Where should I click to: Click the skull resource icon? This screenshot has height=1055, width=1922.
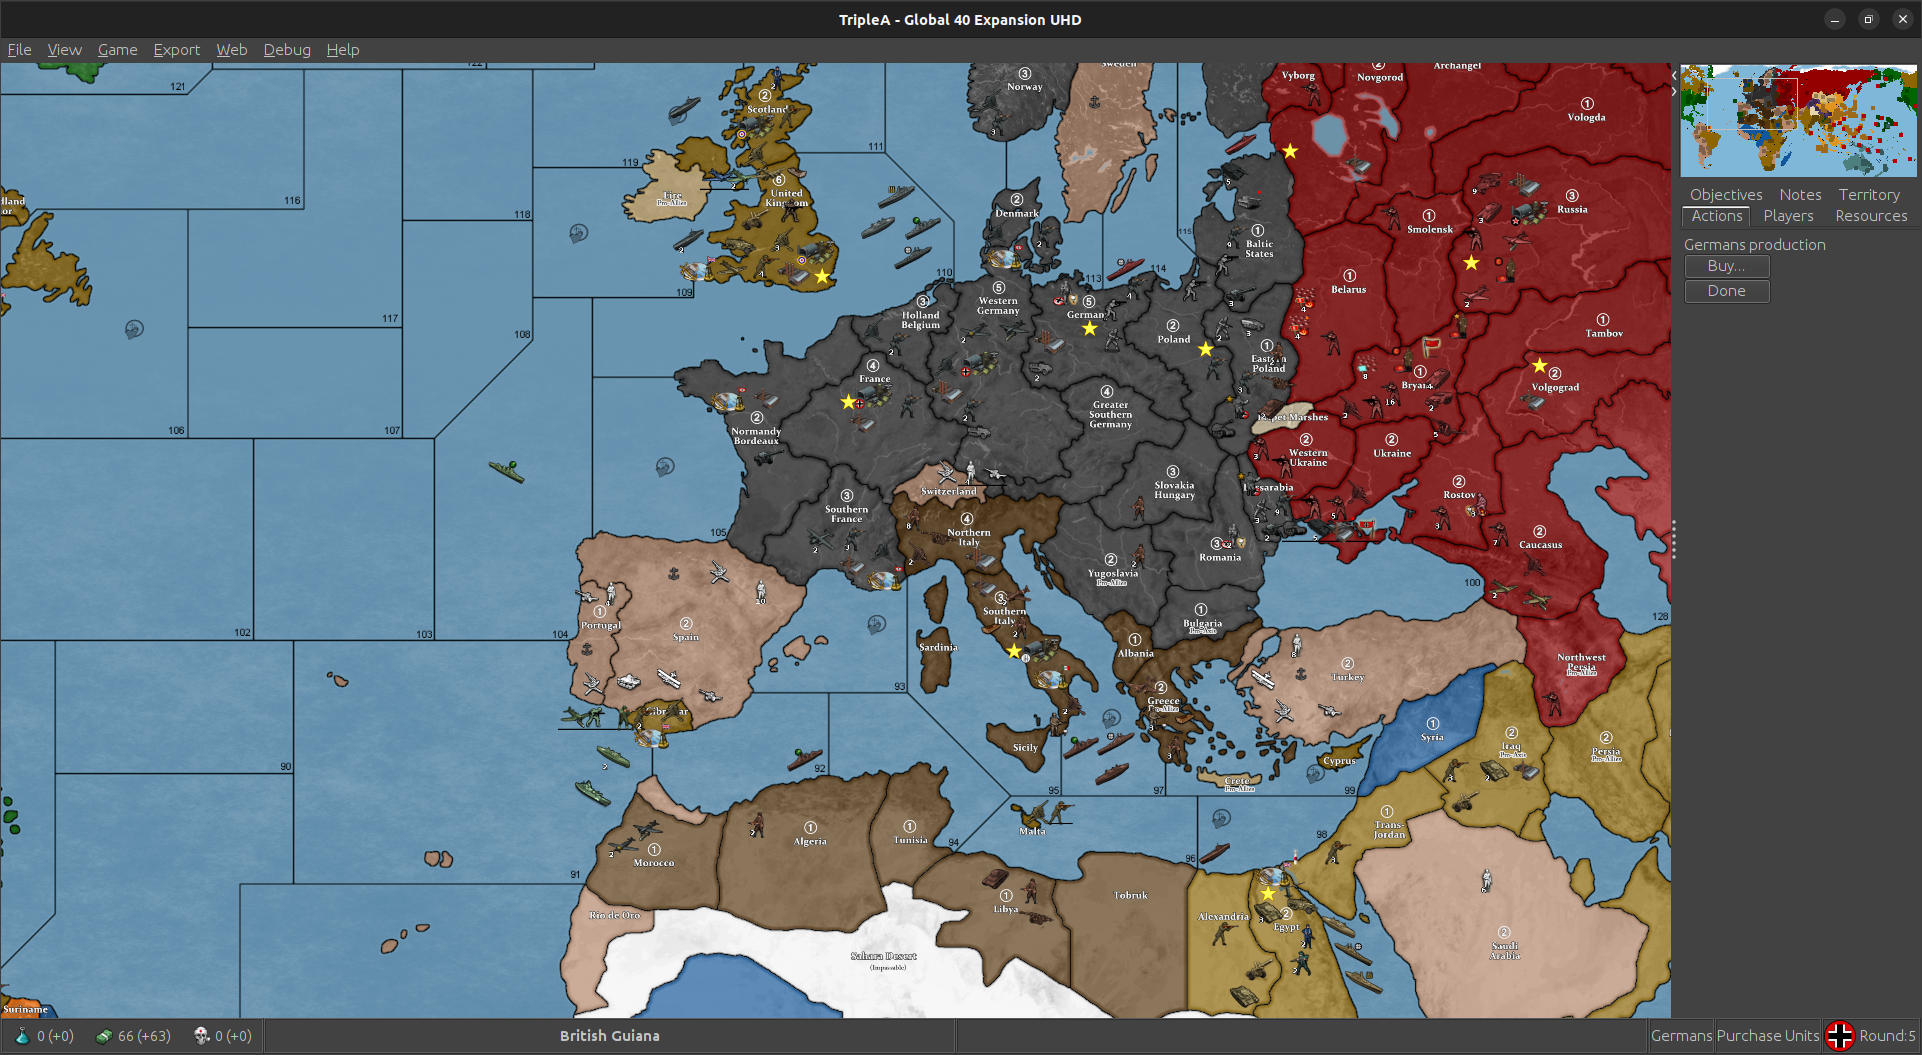(201, 1036)
